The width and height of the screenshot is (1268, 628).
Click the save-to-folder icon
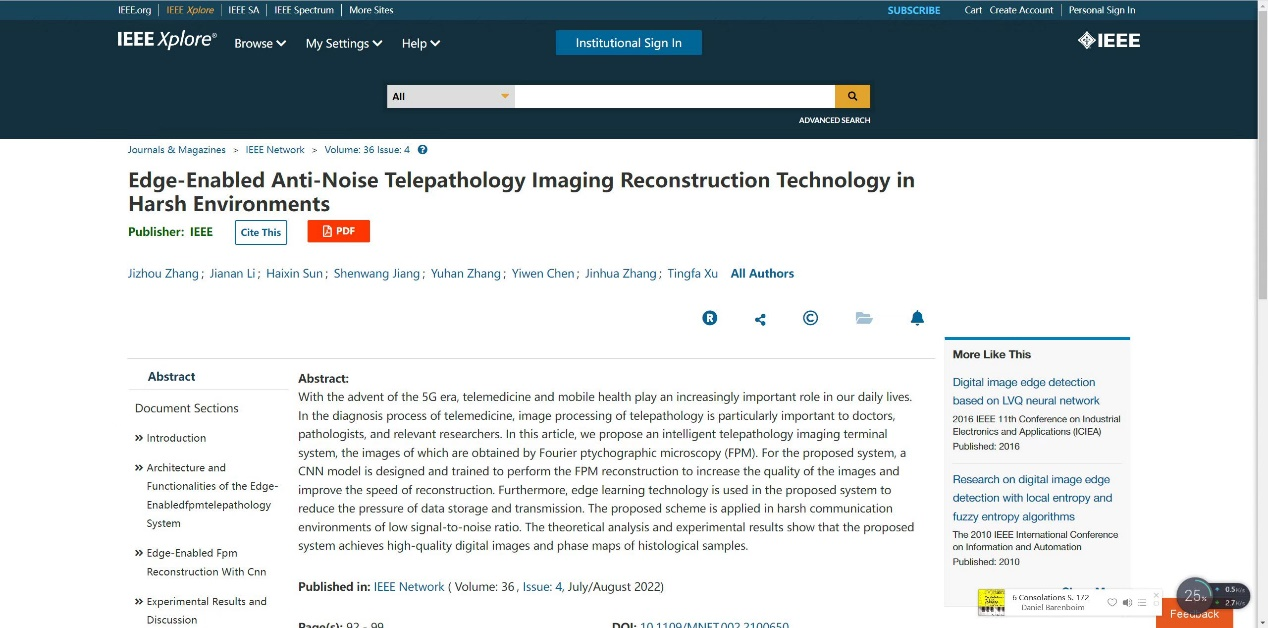click(x=864, y=318)
